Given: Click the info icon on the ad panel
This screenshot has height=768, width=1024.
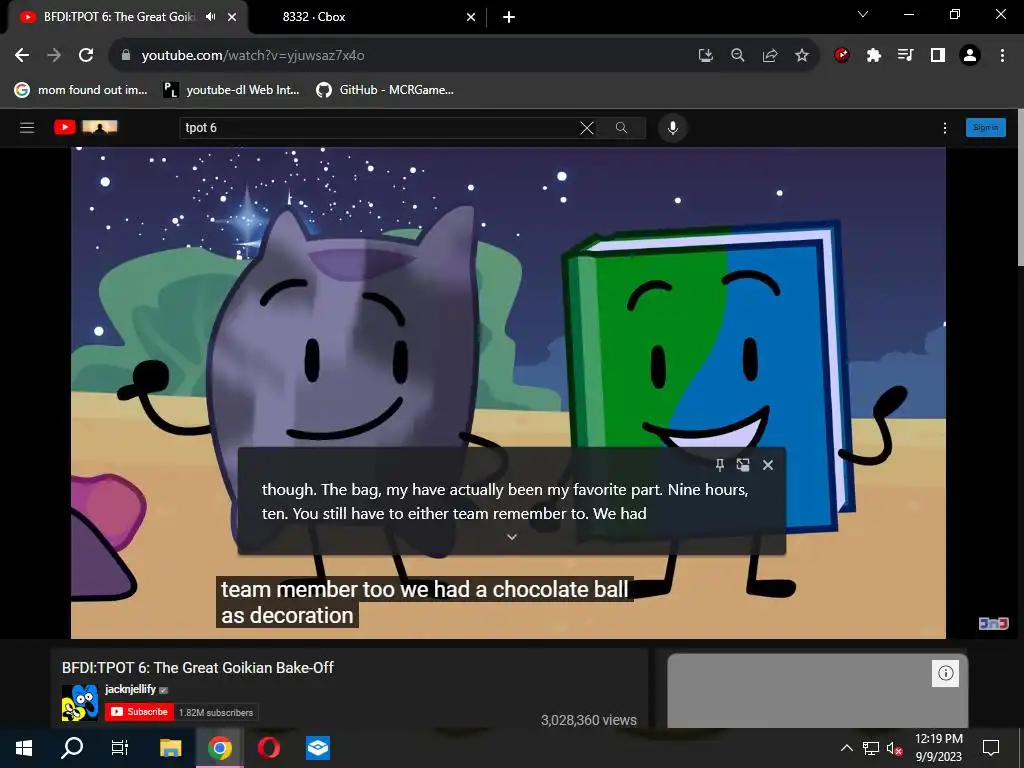Looking at the screenshot, I should coord(946,673).
